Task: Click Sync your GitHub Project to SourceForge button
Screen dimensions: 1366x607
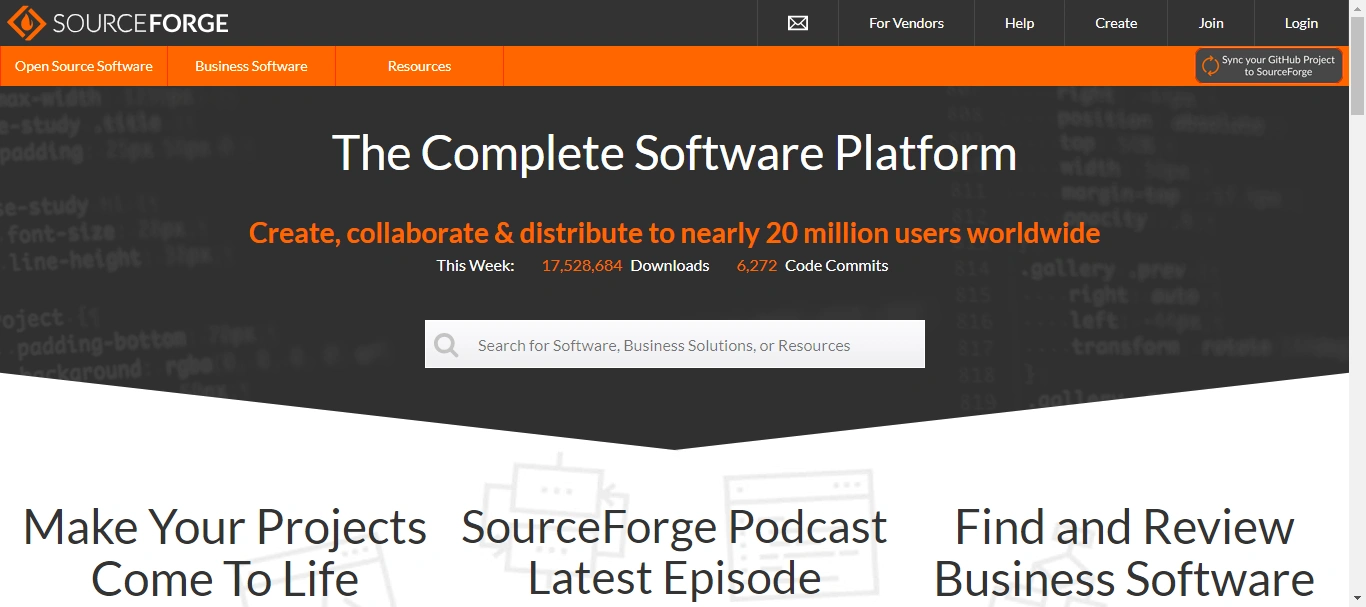Action: point(1269,66)
